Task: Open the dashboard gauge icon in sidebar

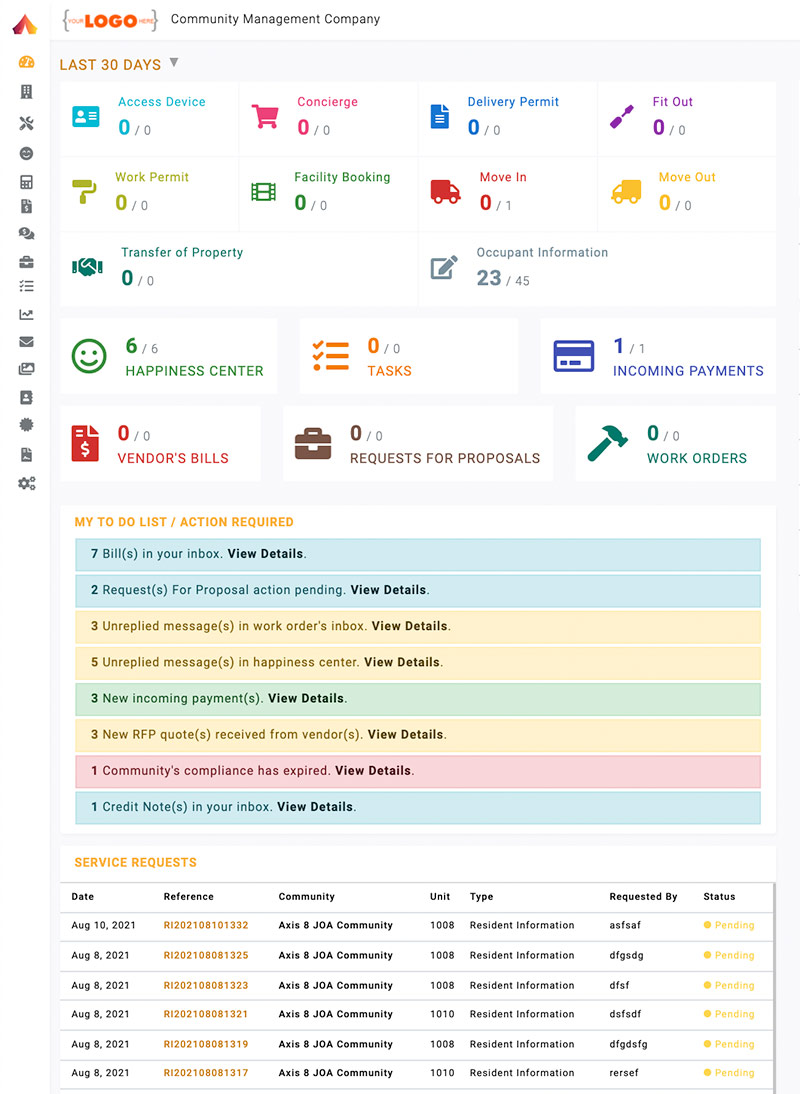Action: point(27,62)
